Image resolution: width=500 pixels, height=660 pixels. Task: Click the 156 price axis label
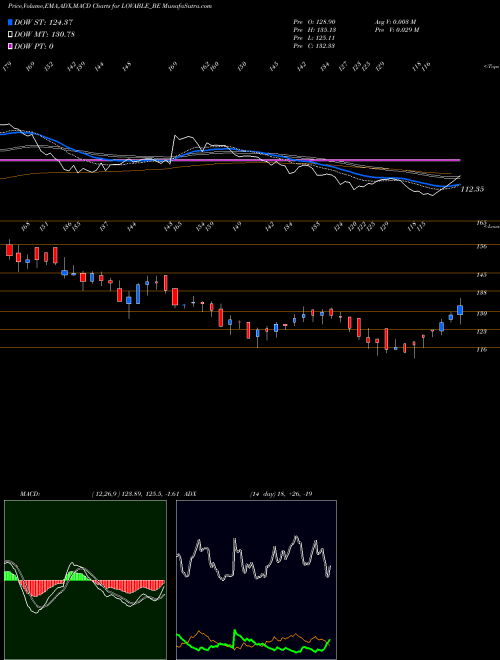click(481, 247)
